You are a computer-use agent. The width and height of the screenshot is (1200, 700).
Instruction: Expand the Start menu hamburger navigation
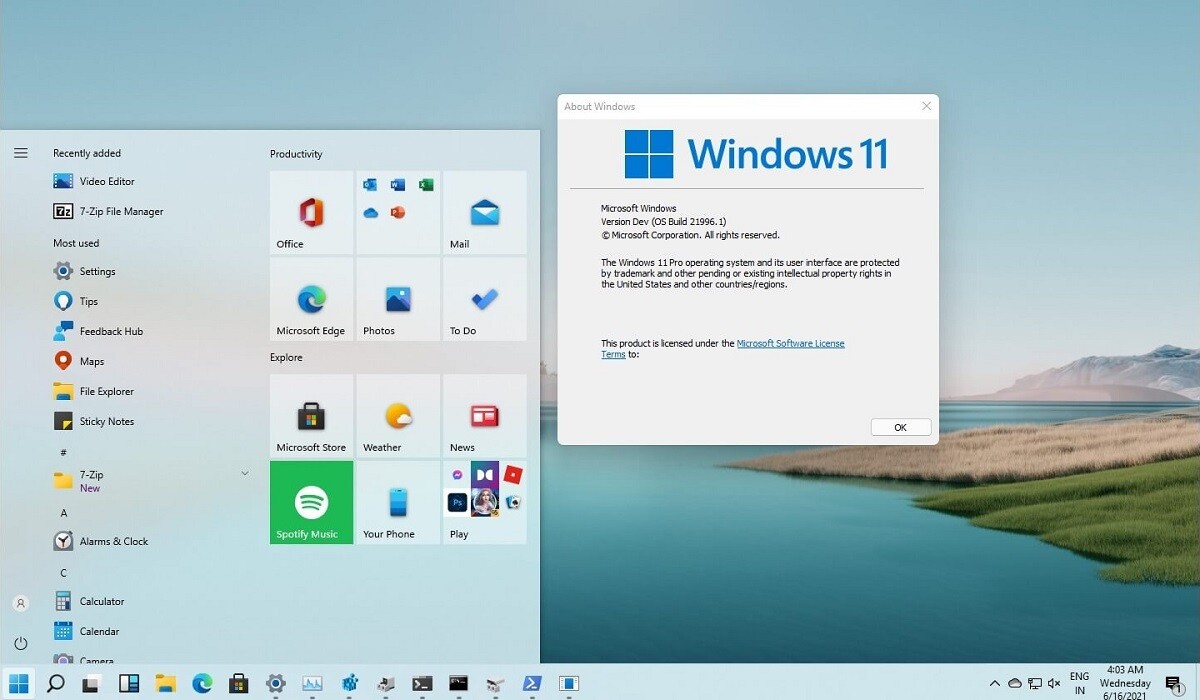pyautogui.click(x=20, y=153)
